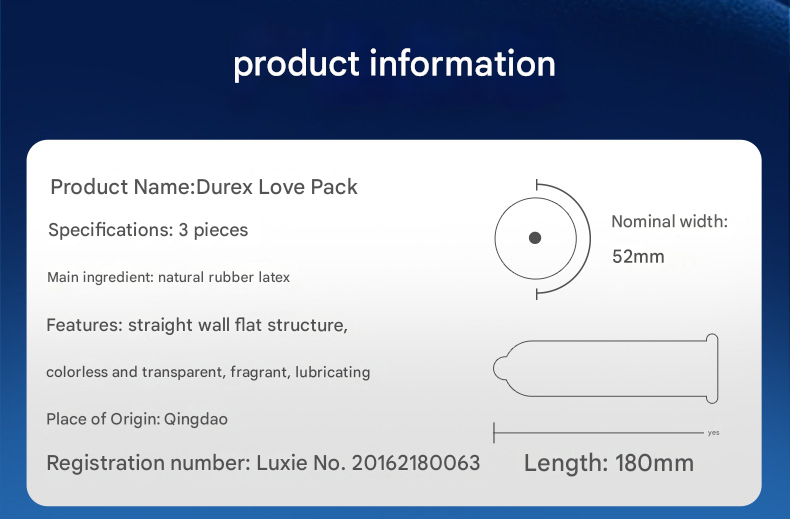Image resolution: width=790 pixels, height=519 pixels.
Task: Click the 'Length: 180mm' text
Action: pos(609,463)
